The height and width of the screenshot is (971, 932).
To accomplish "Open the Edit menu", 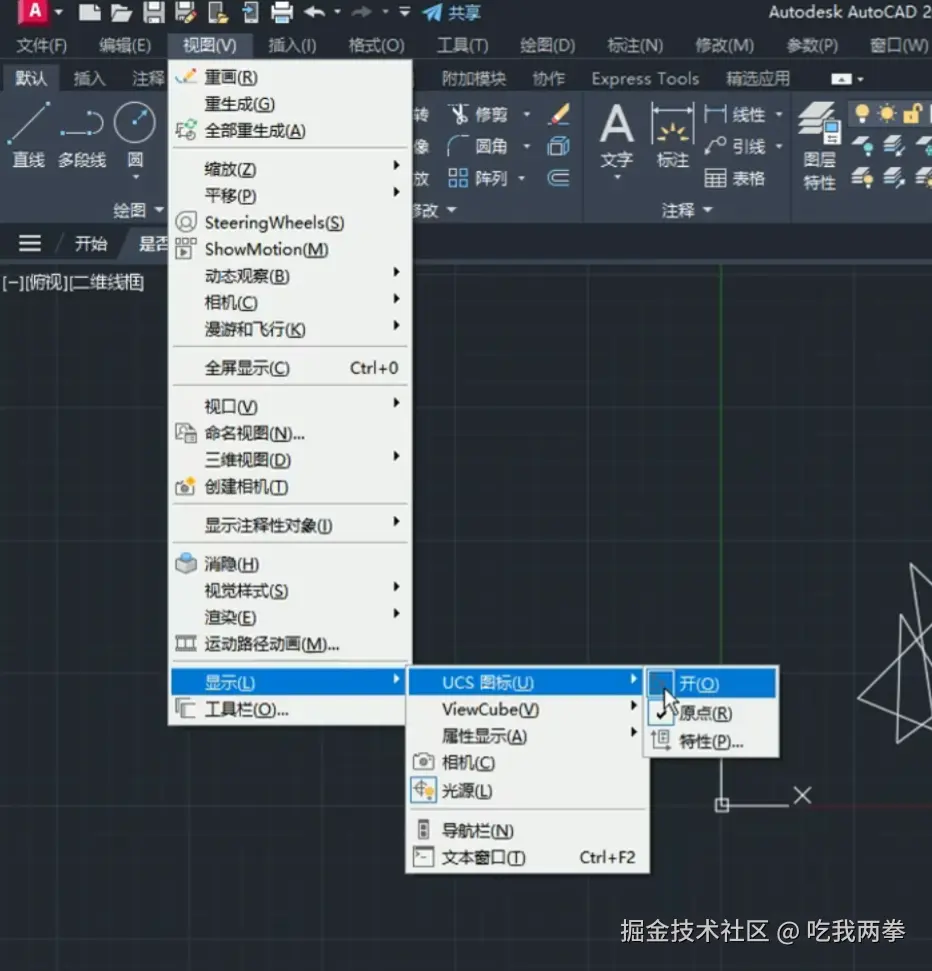I will tap(124, 45).
